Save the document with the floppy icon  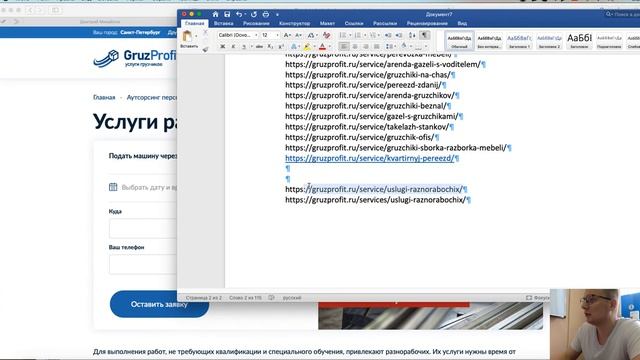click(227, 14)
